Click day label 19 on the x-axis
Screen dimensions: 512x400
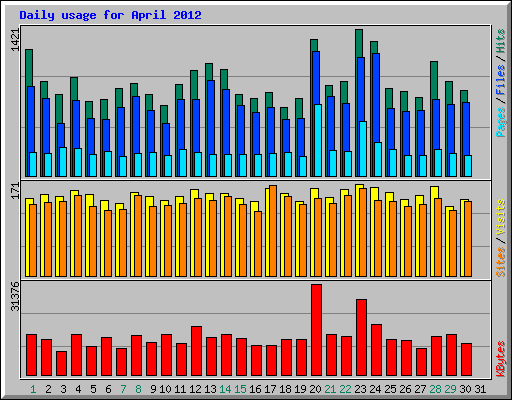300,389
